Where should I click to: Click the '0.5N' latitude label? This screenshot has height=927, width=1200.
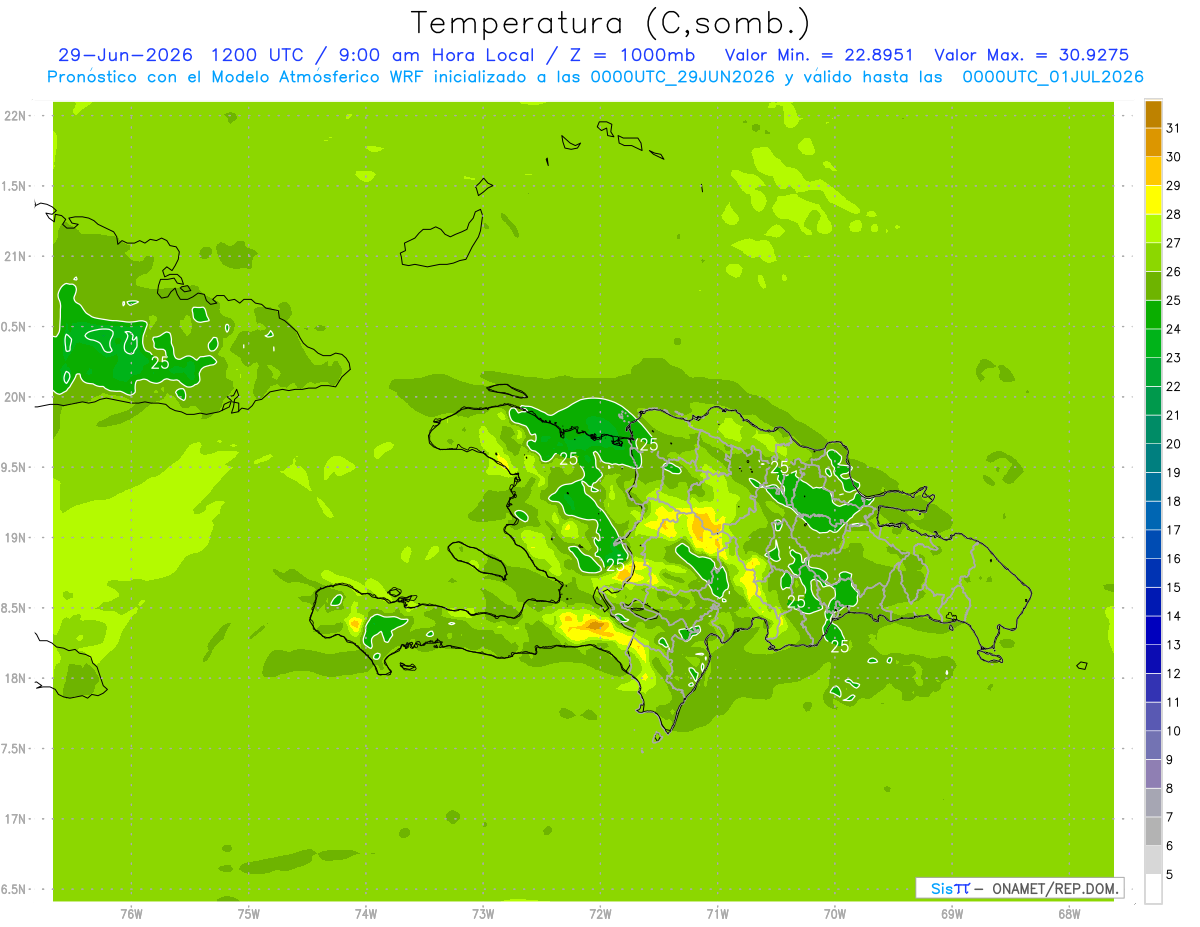click(14, 327)
